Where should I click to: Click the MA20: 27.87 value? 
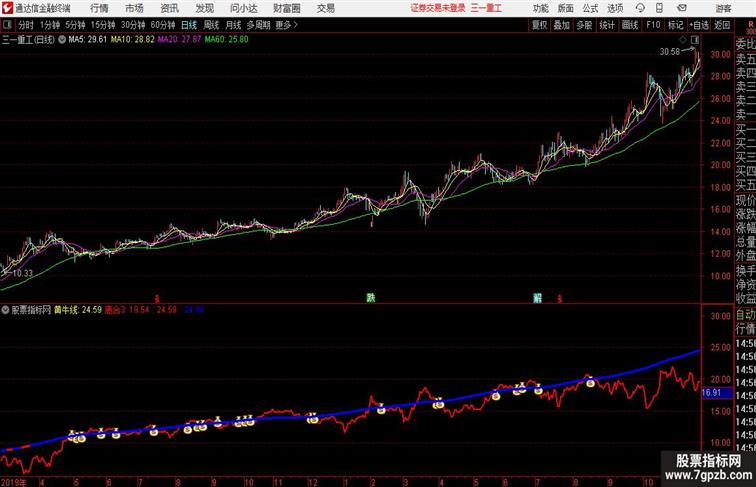(179, 40)
